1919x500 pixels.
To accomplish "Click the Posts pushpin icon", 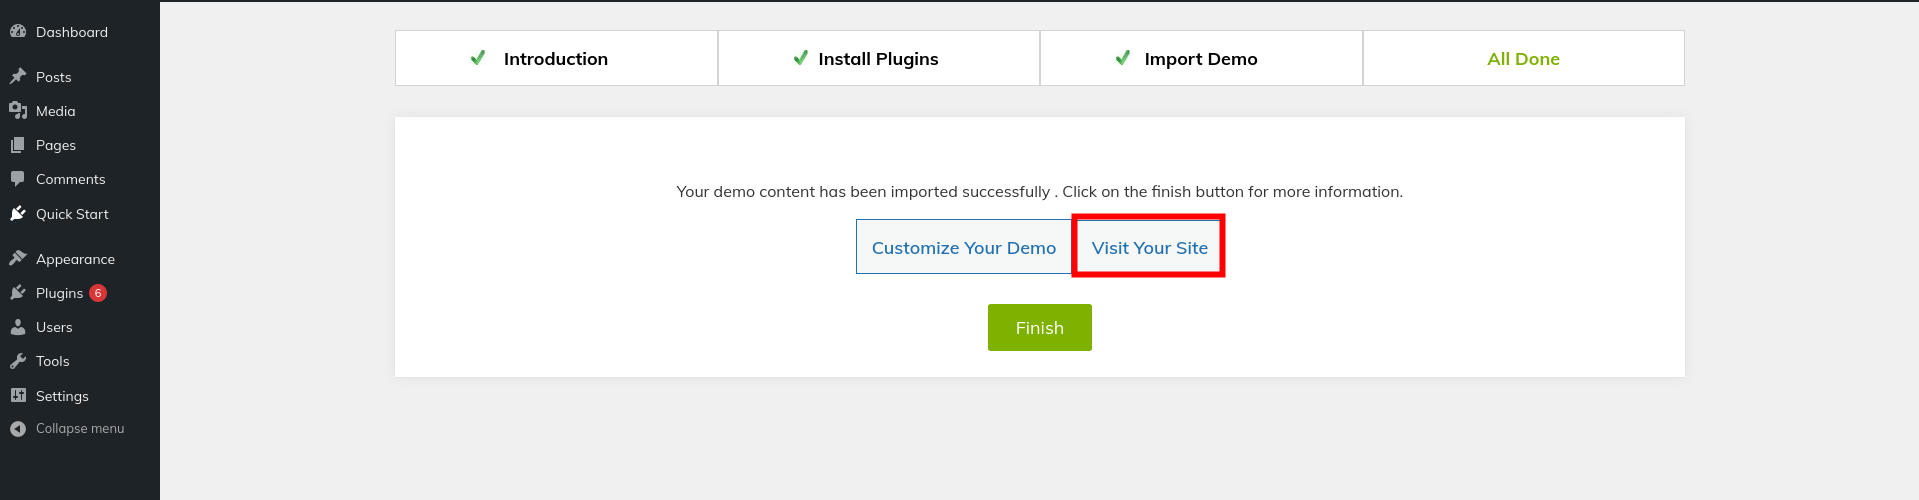I will tap(18, 77).
